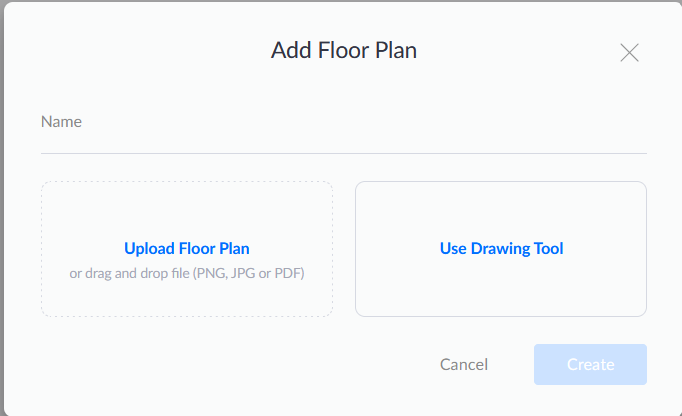Image resolution: width=682 pixels, height=416 pixels.
Task: Confirm the floor plan with Create
Action: point(590,364)
